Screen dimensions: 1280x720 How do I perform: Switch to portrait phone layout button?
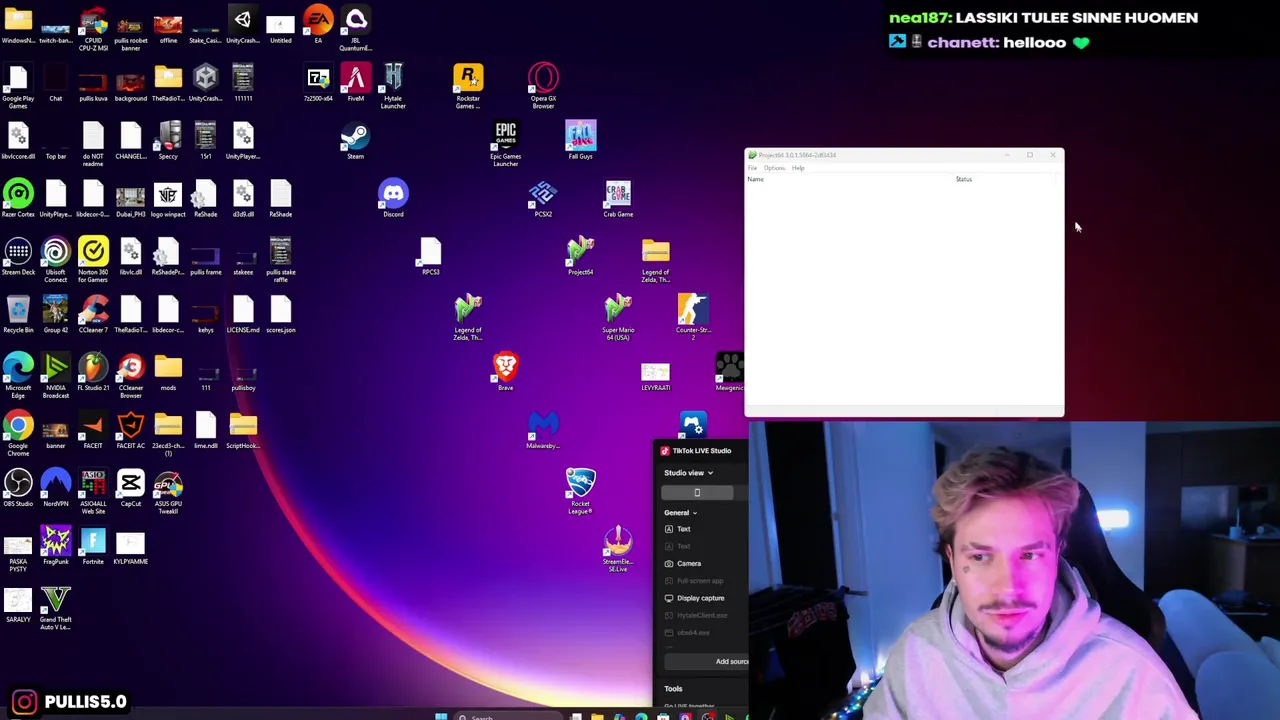click(697, 492)
